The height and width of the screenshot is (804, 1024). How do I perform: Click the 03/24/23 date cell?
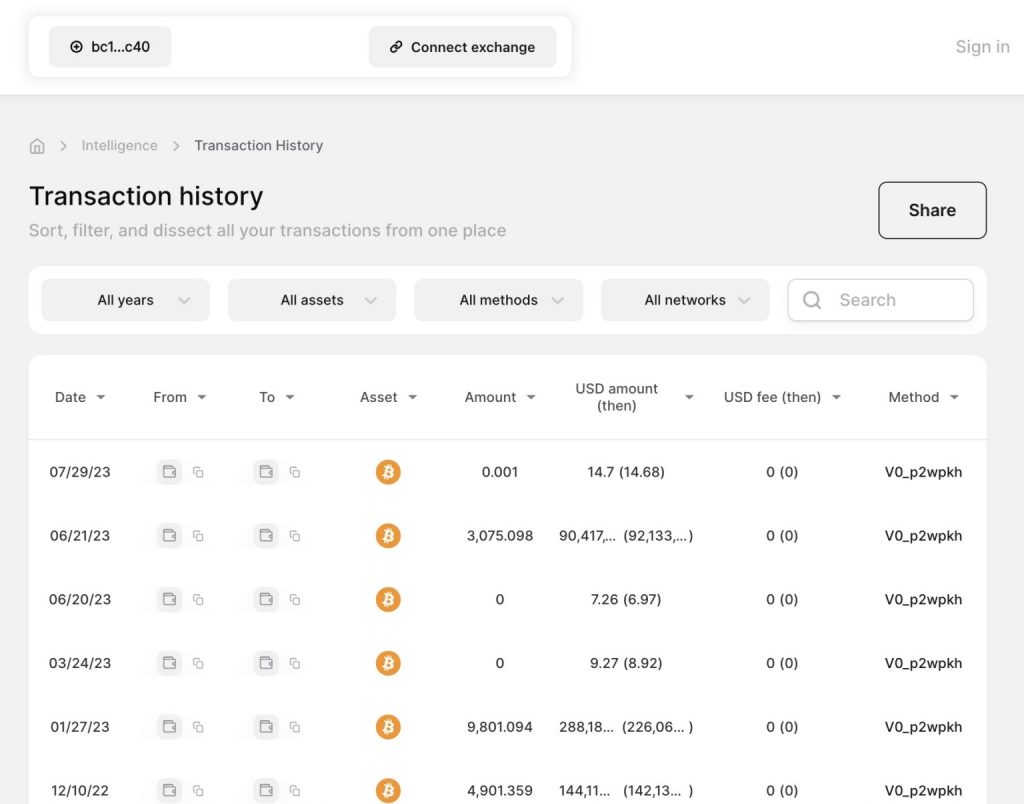(80, 663)
